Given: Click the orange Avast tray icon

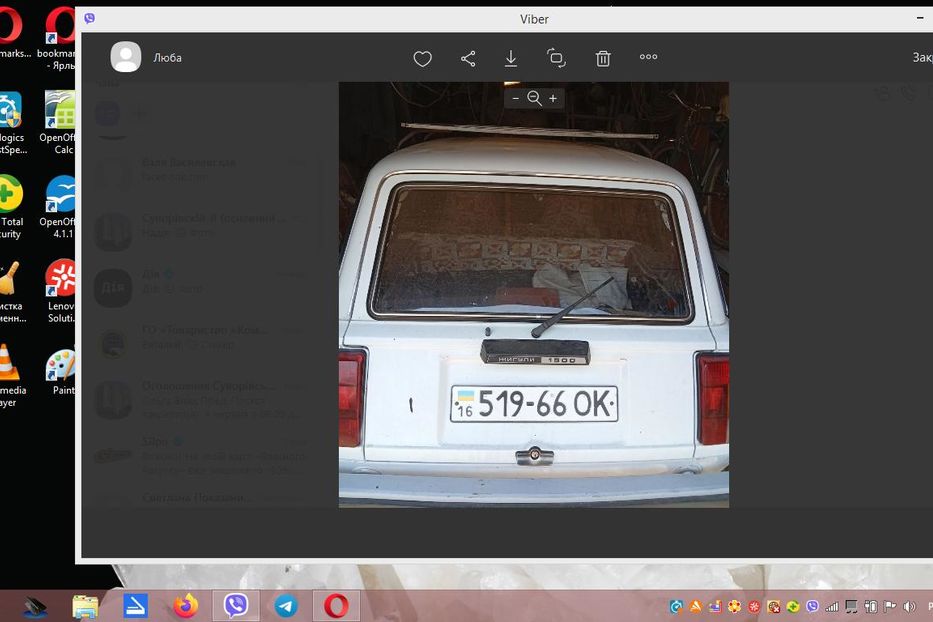Looking at the screenshot, I should point(695,607).
